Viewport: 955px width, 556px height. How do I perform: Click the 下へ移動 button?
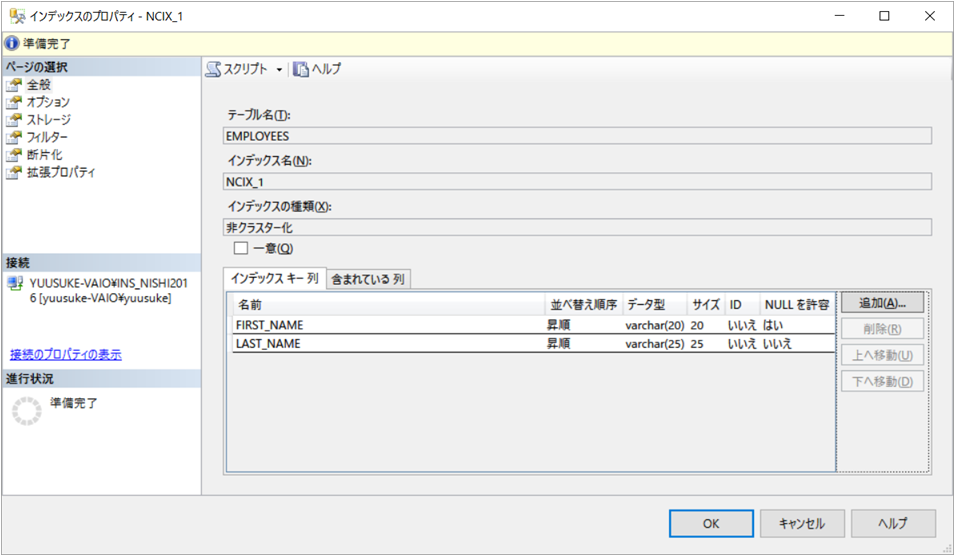tap(883, 381)
